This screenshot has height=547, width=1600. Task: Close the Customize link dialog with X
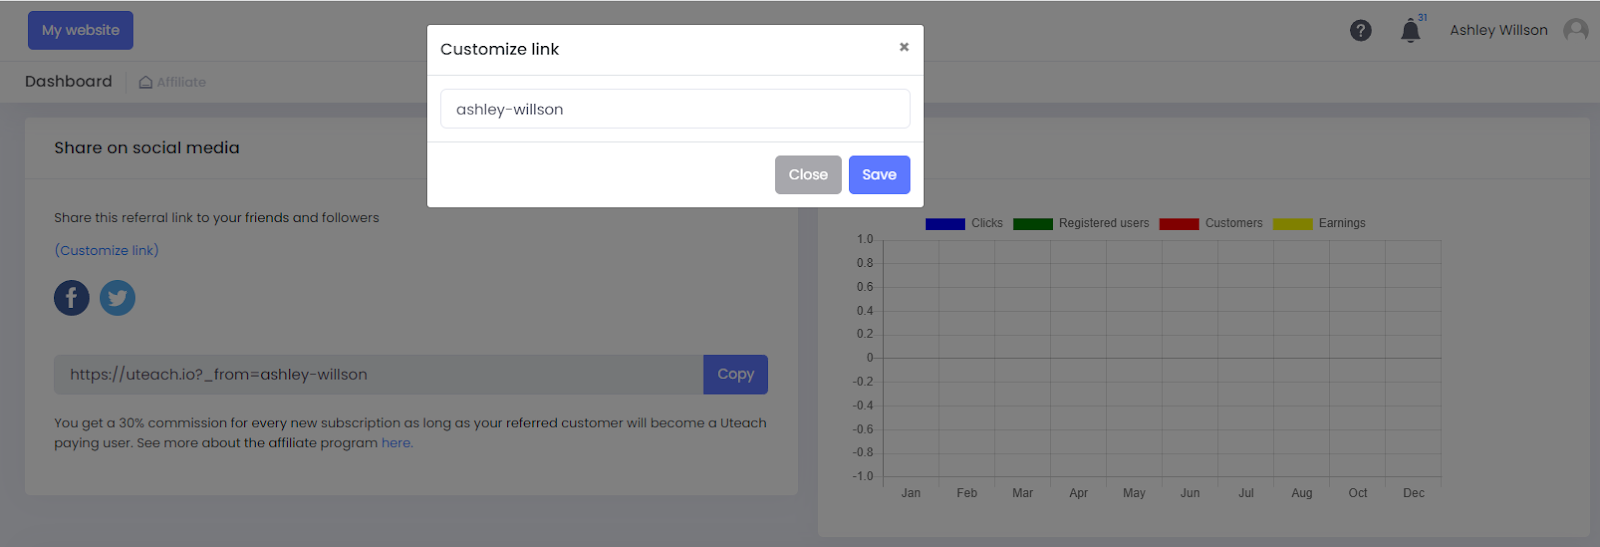904,47
